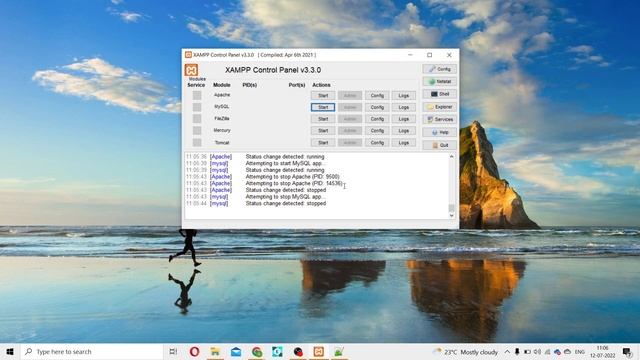Open Config for the Apache module
The height and width of the screenshot is (360, 640).
coord(377,96)
